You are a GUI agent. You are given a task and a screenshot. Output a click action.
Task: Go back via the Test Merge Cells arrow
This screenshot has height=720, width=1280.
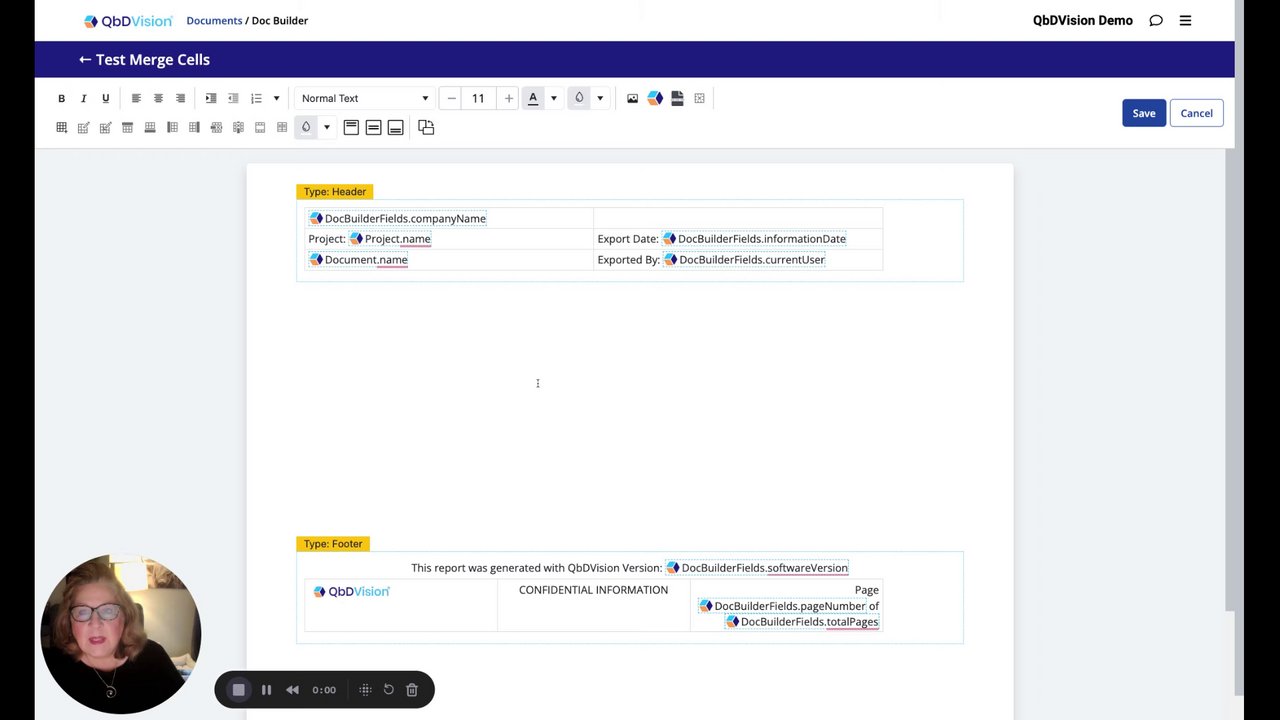click(x=85, y=59)
